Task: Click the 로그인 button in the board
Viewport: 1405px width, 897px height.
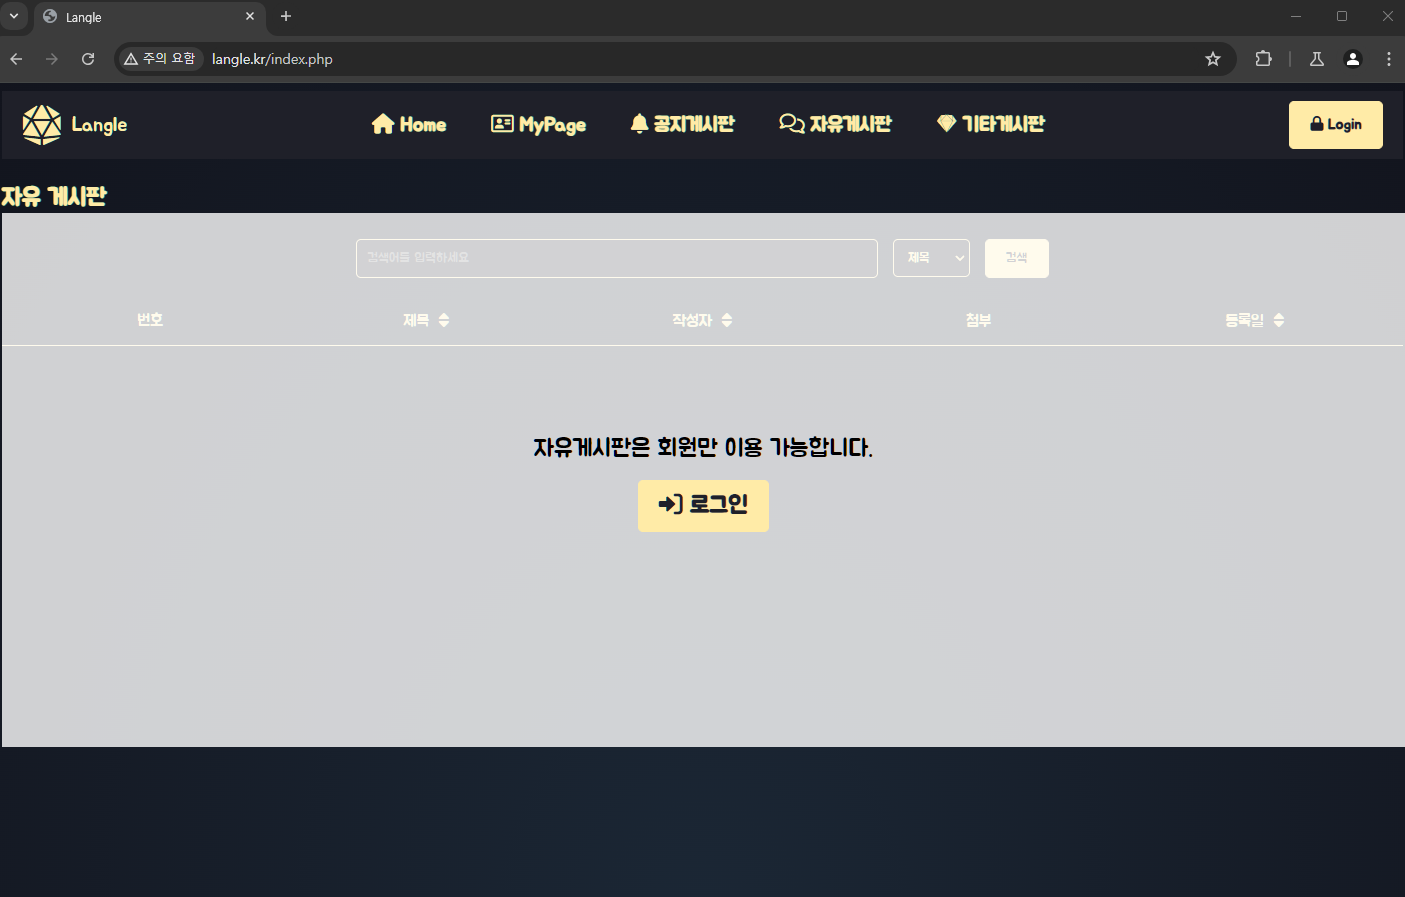Action: pos(703,505)
